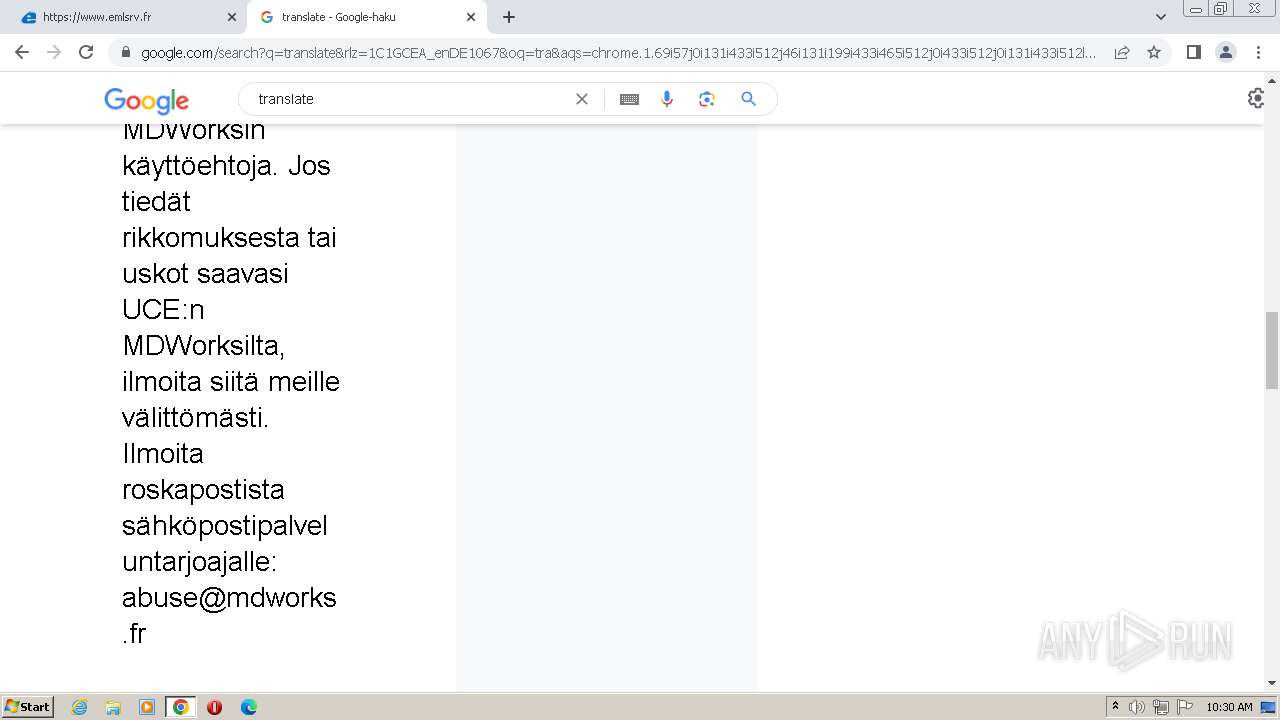Screen dimensions: 1280x720
Task: Share this page from address bar
Action: click(x=1122, y=53)
